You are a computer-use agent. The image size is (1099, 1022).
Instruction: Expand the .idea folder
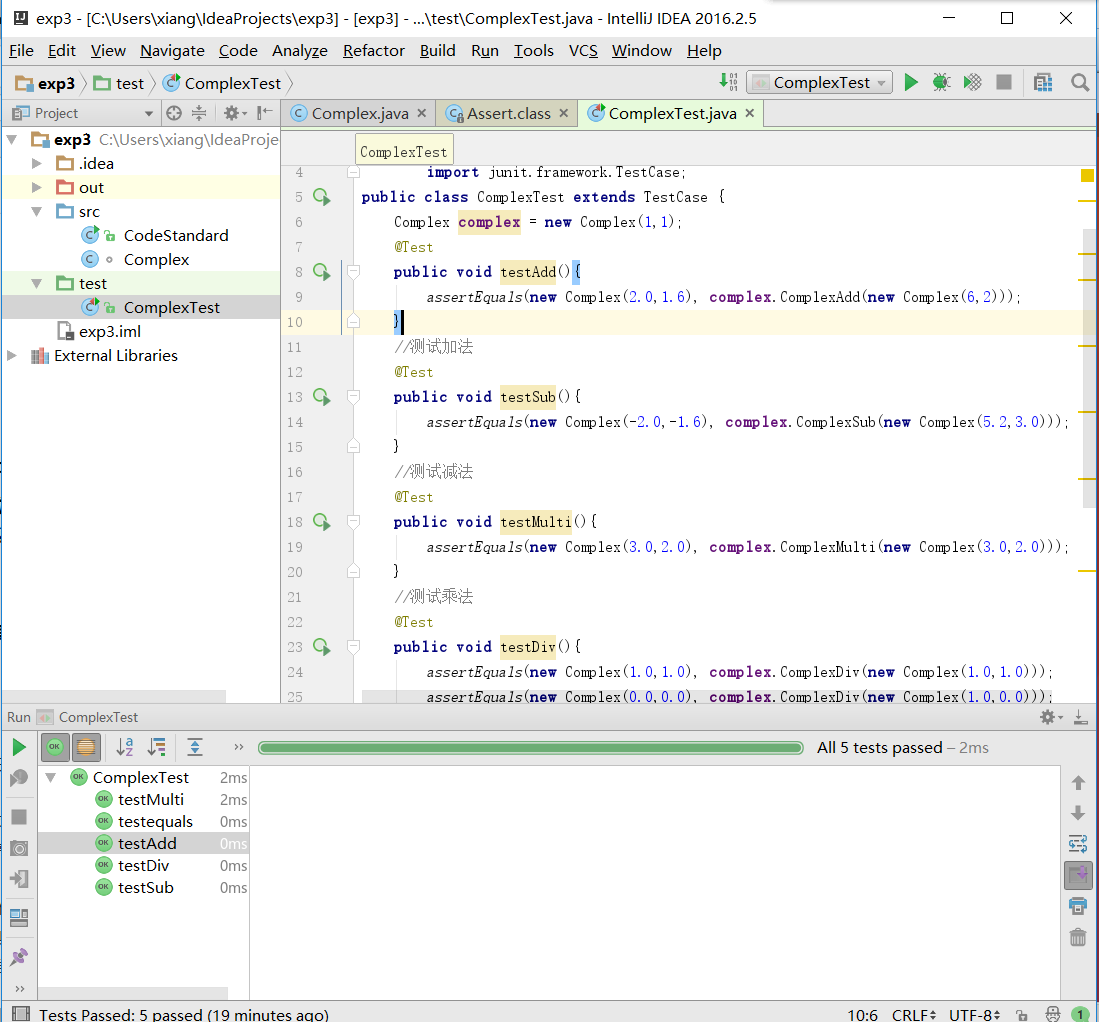pos(36,163)
